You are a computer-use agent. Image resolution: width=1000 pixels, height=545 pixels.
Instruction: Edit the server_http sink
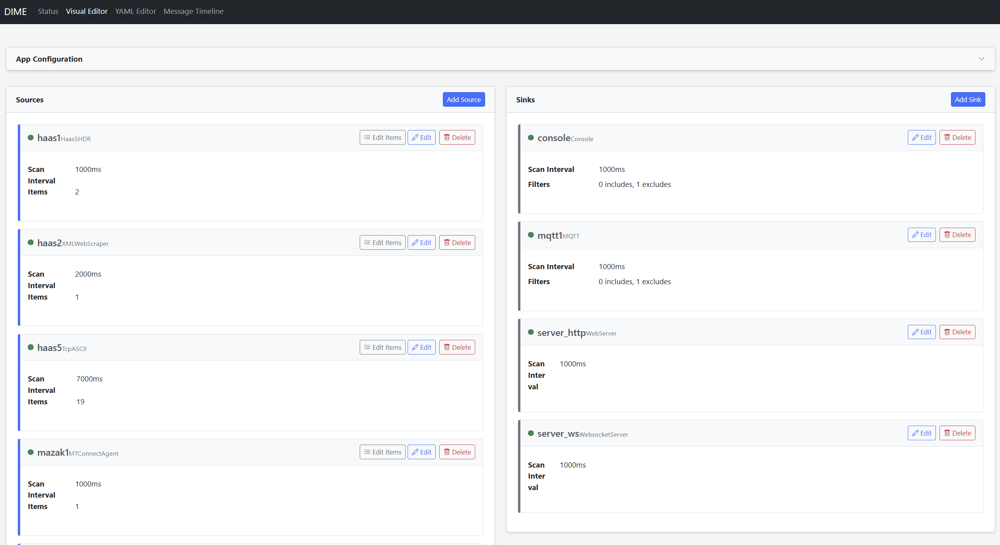[x=921, y=332]
